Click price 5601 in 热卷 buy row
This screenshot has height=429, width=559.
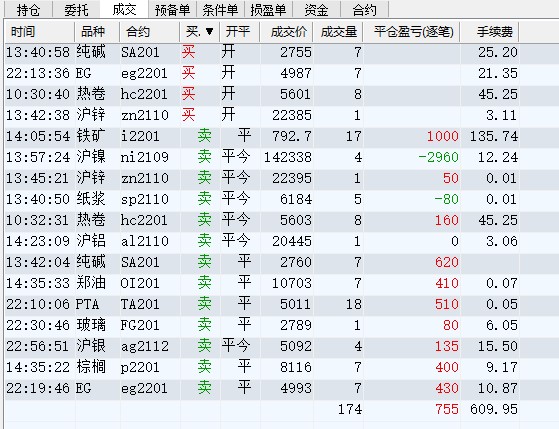coord(296,95)
